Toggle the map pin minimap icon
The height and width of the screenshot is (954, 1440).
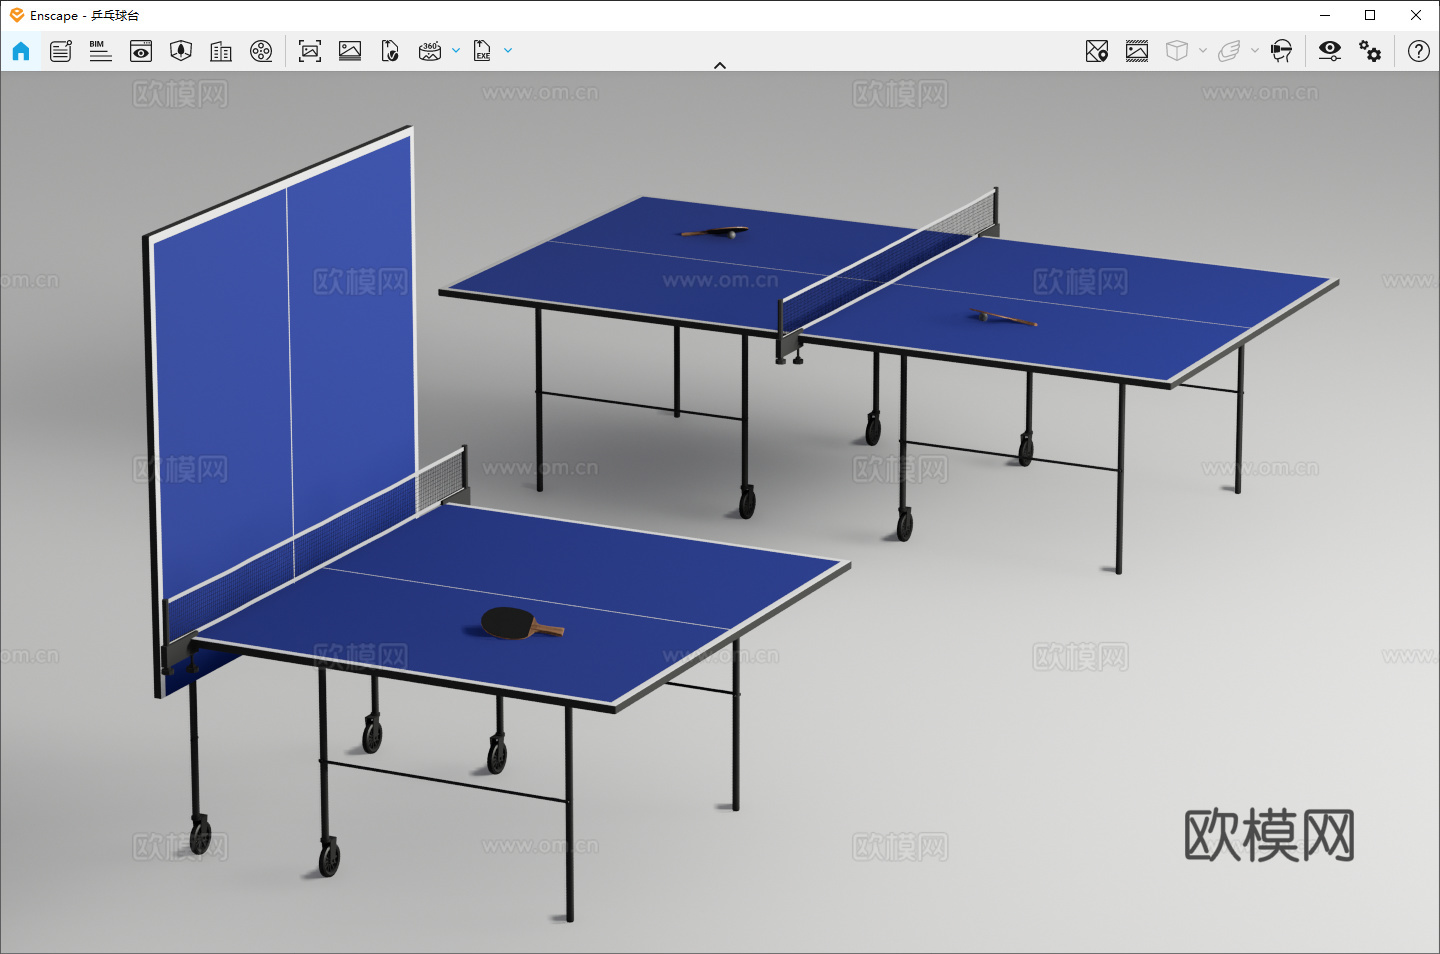(1097, 51)
